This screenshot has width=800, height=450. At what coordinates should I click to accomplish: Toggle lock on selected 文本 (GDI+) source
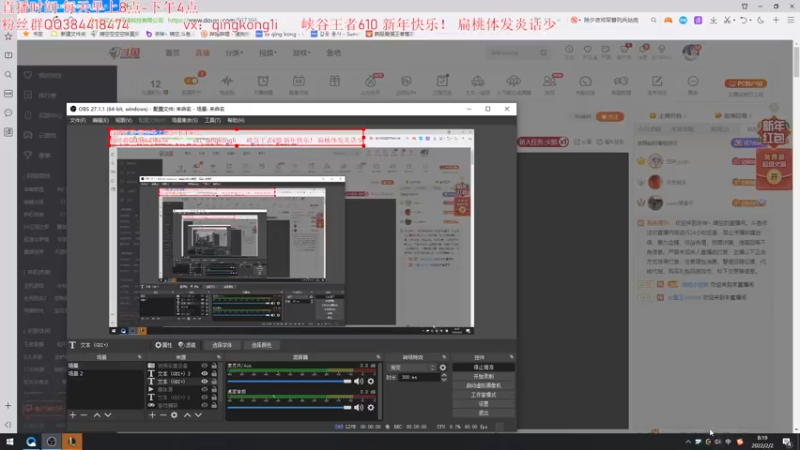(x=214, y=381)
